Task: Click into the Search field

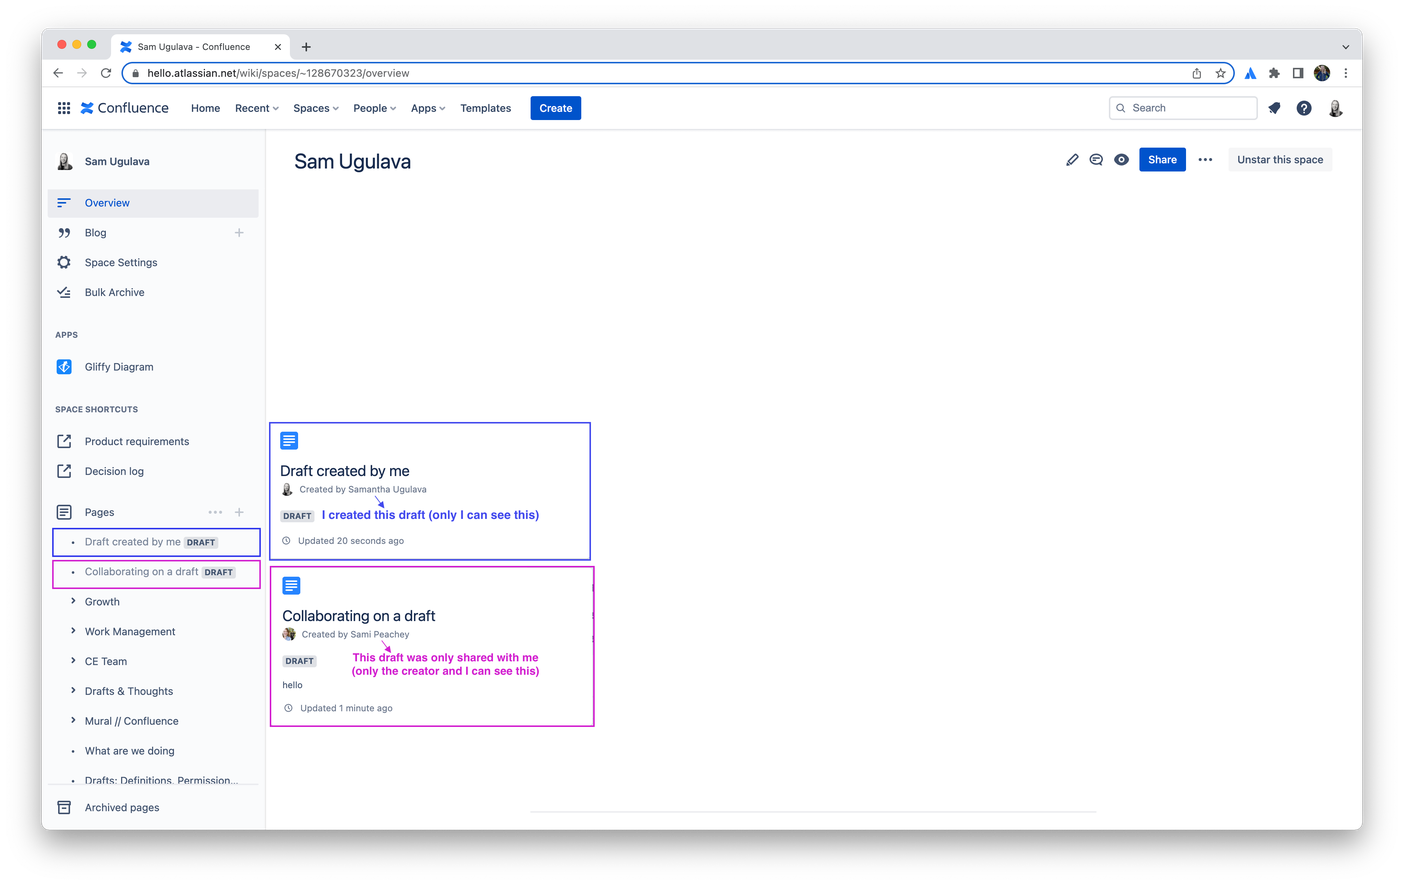Action: click(x=1183, y=108)
